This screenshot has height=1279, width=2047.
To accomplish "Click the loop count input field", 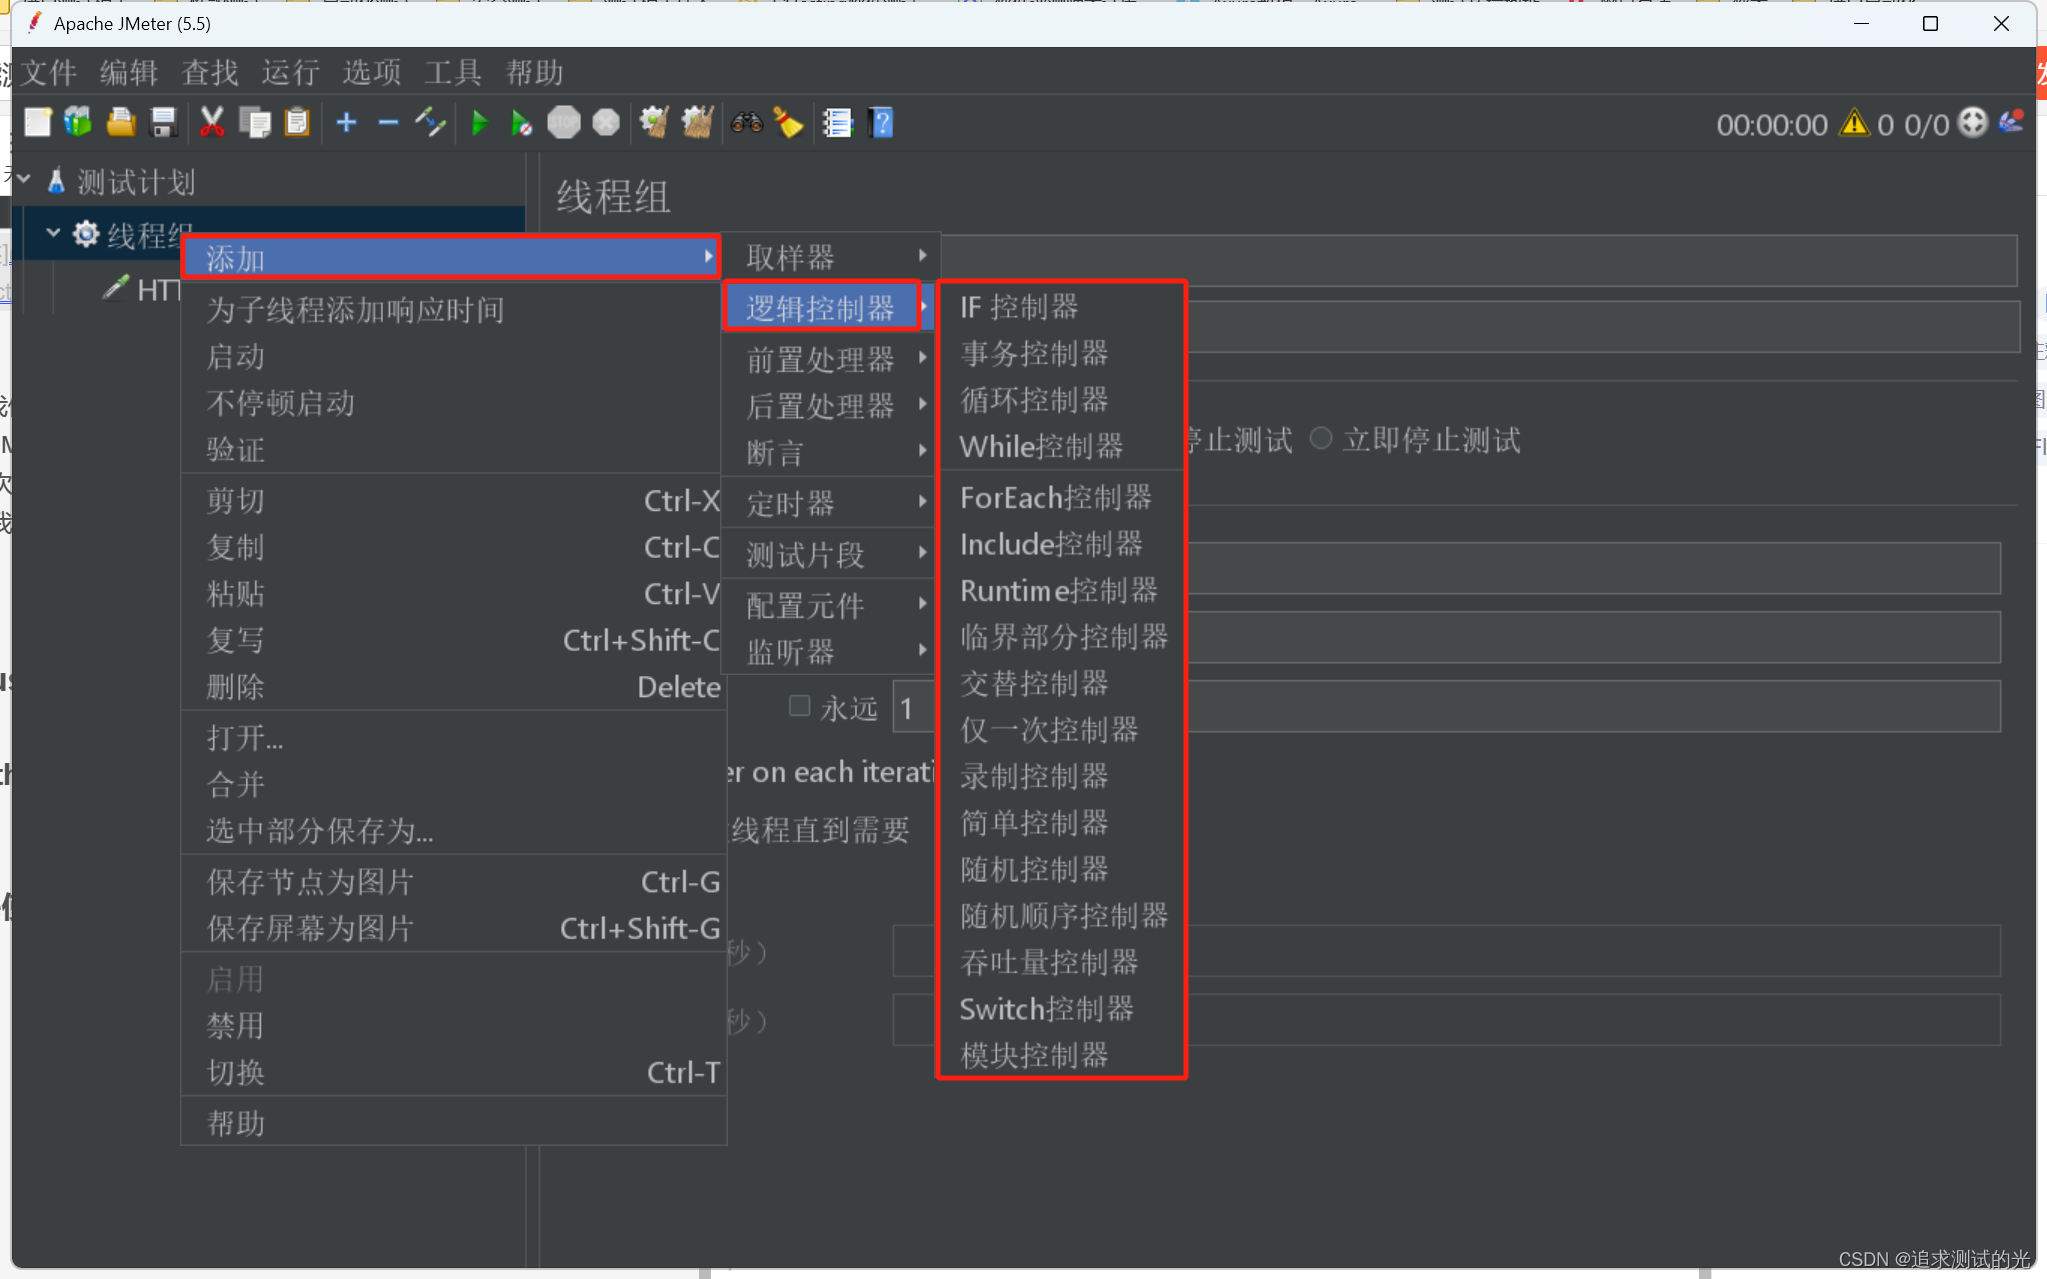I will point(1446,707).
